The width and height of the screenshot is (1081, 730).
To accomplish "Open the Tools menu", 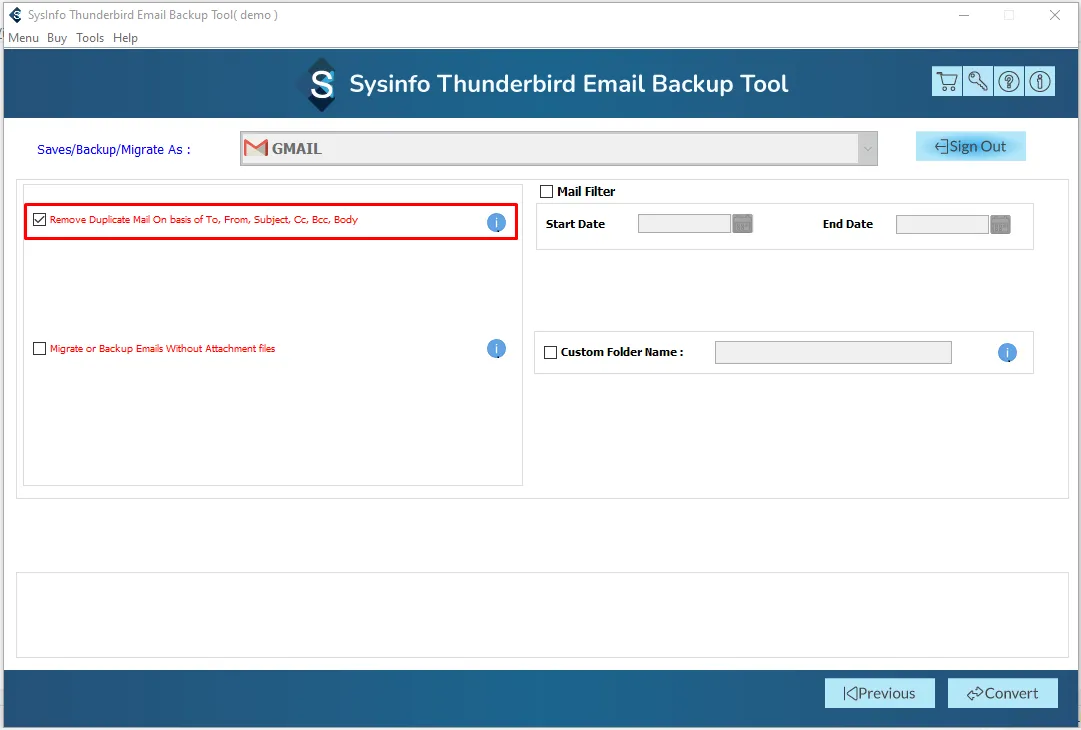I will [x=90, y=38].
